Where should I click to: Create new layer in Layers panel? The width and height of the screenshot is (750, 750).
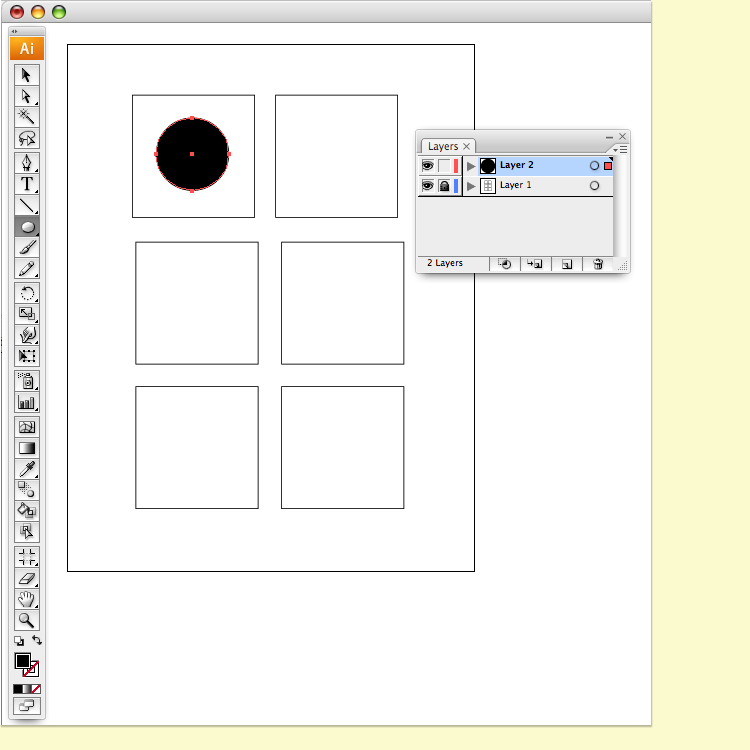[x=566, y=264]
